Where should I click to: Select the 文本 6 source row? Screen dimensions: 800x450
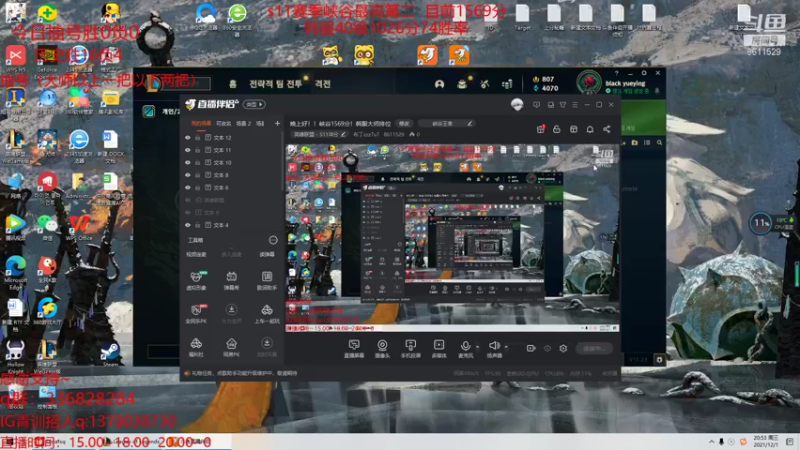pos(232,187)
